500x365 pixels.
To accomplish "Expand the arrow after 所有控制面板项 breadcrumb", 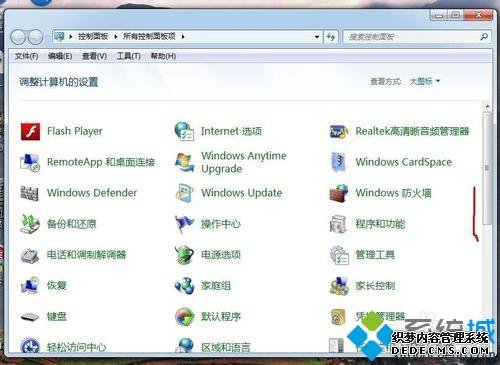I will tap(183, 37).
